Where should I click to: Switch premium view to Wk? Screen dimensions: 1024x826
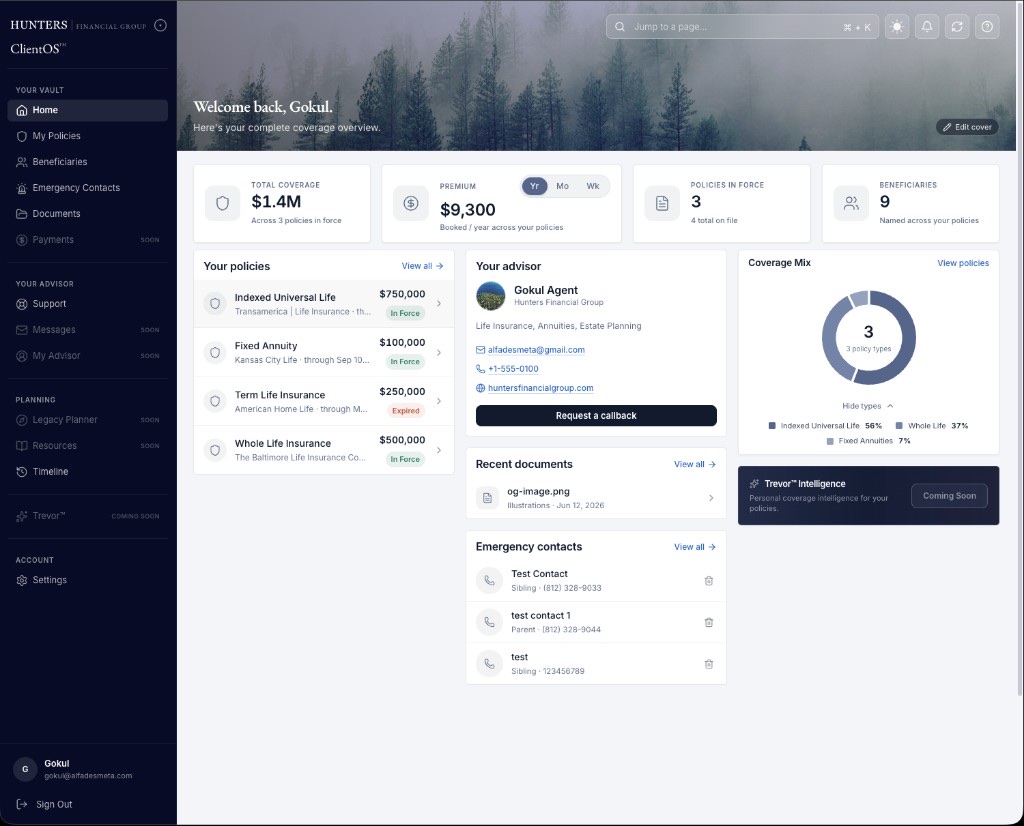[x=592, y=186]
